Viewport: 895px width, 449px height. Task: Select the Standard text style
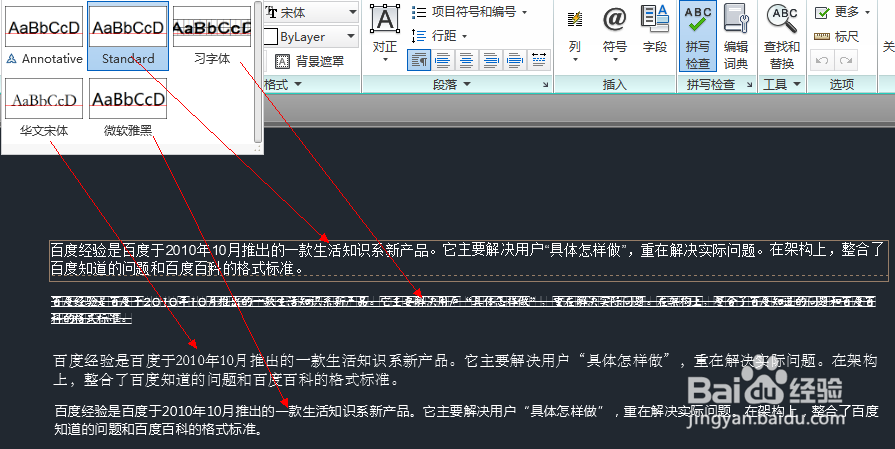pyautogui.click(x=128, y=35)
